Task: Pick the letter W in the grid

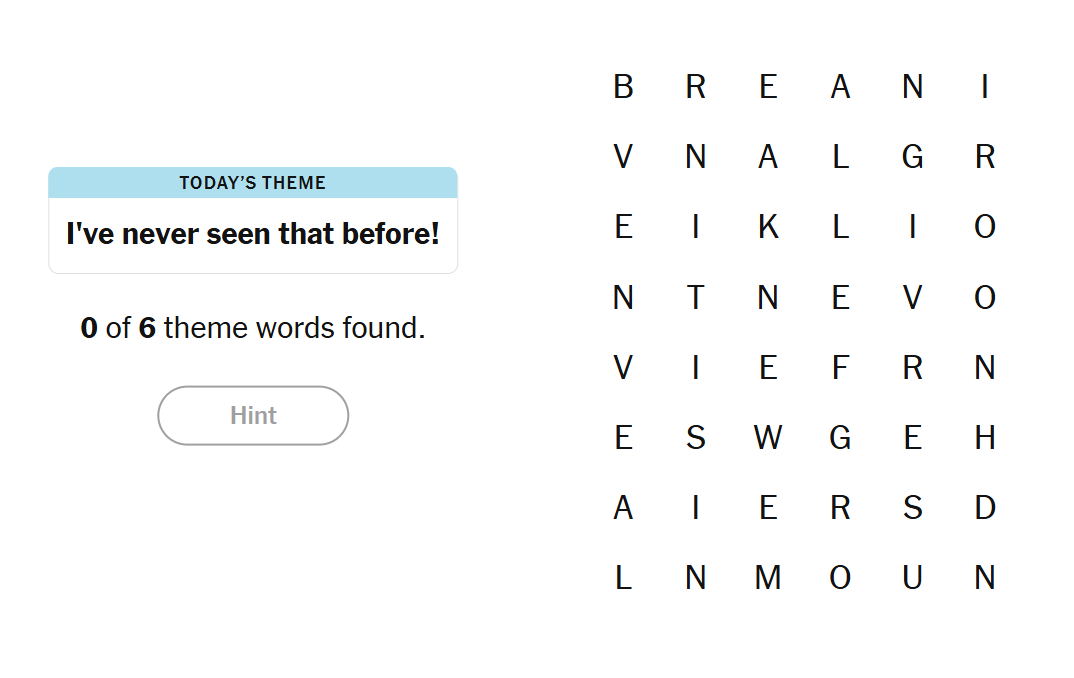Action: tap(767, 438)
